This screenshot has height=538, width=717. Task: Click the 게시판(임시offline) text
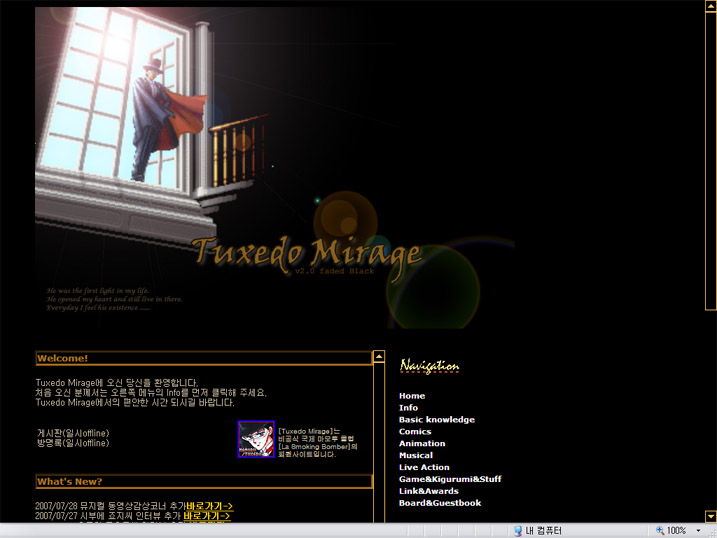[73, 433]
